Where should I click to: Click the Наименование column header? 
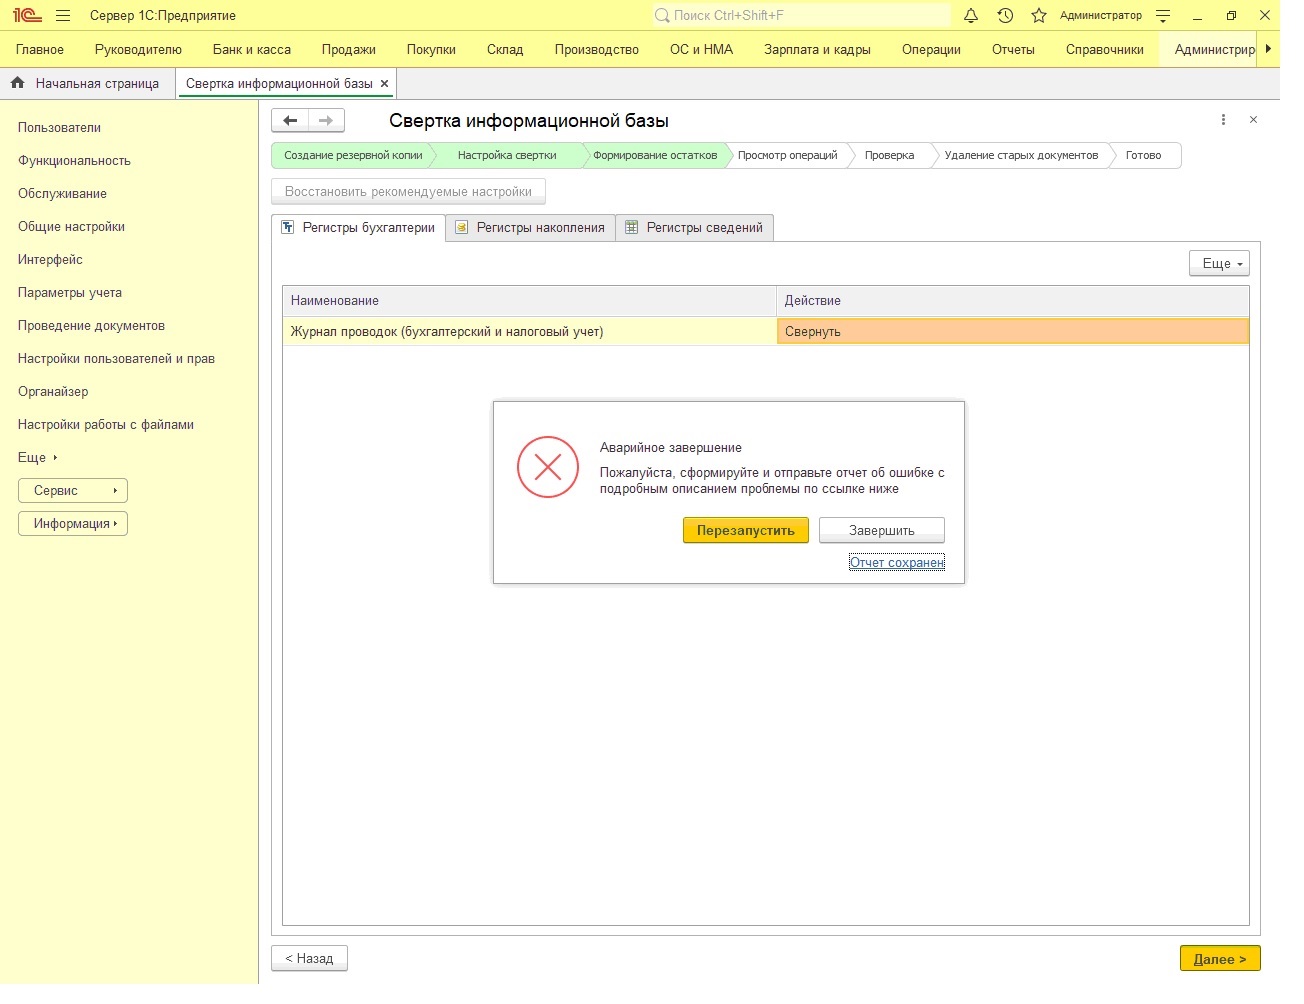(530, 301)
